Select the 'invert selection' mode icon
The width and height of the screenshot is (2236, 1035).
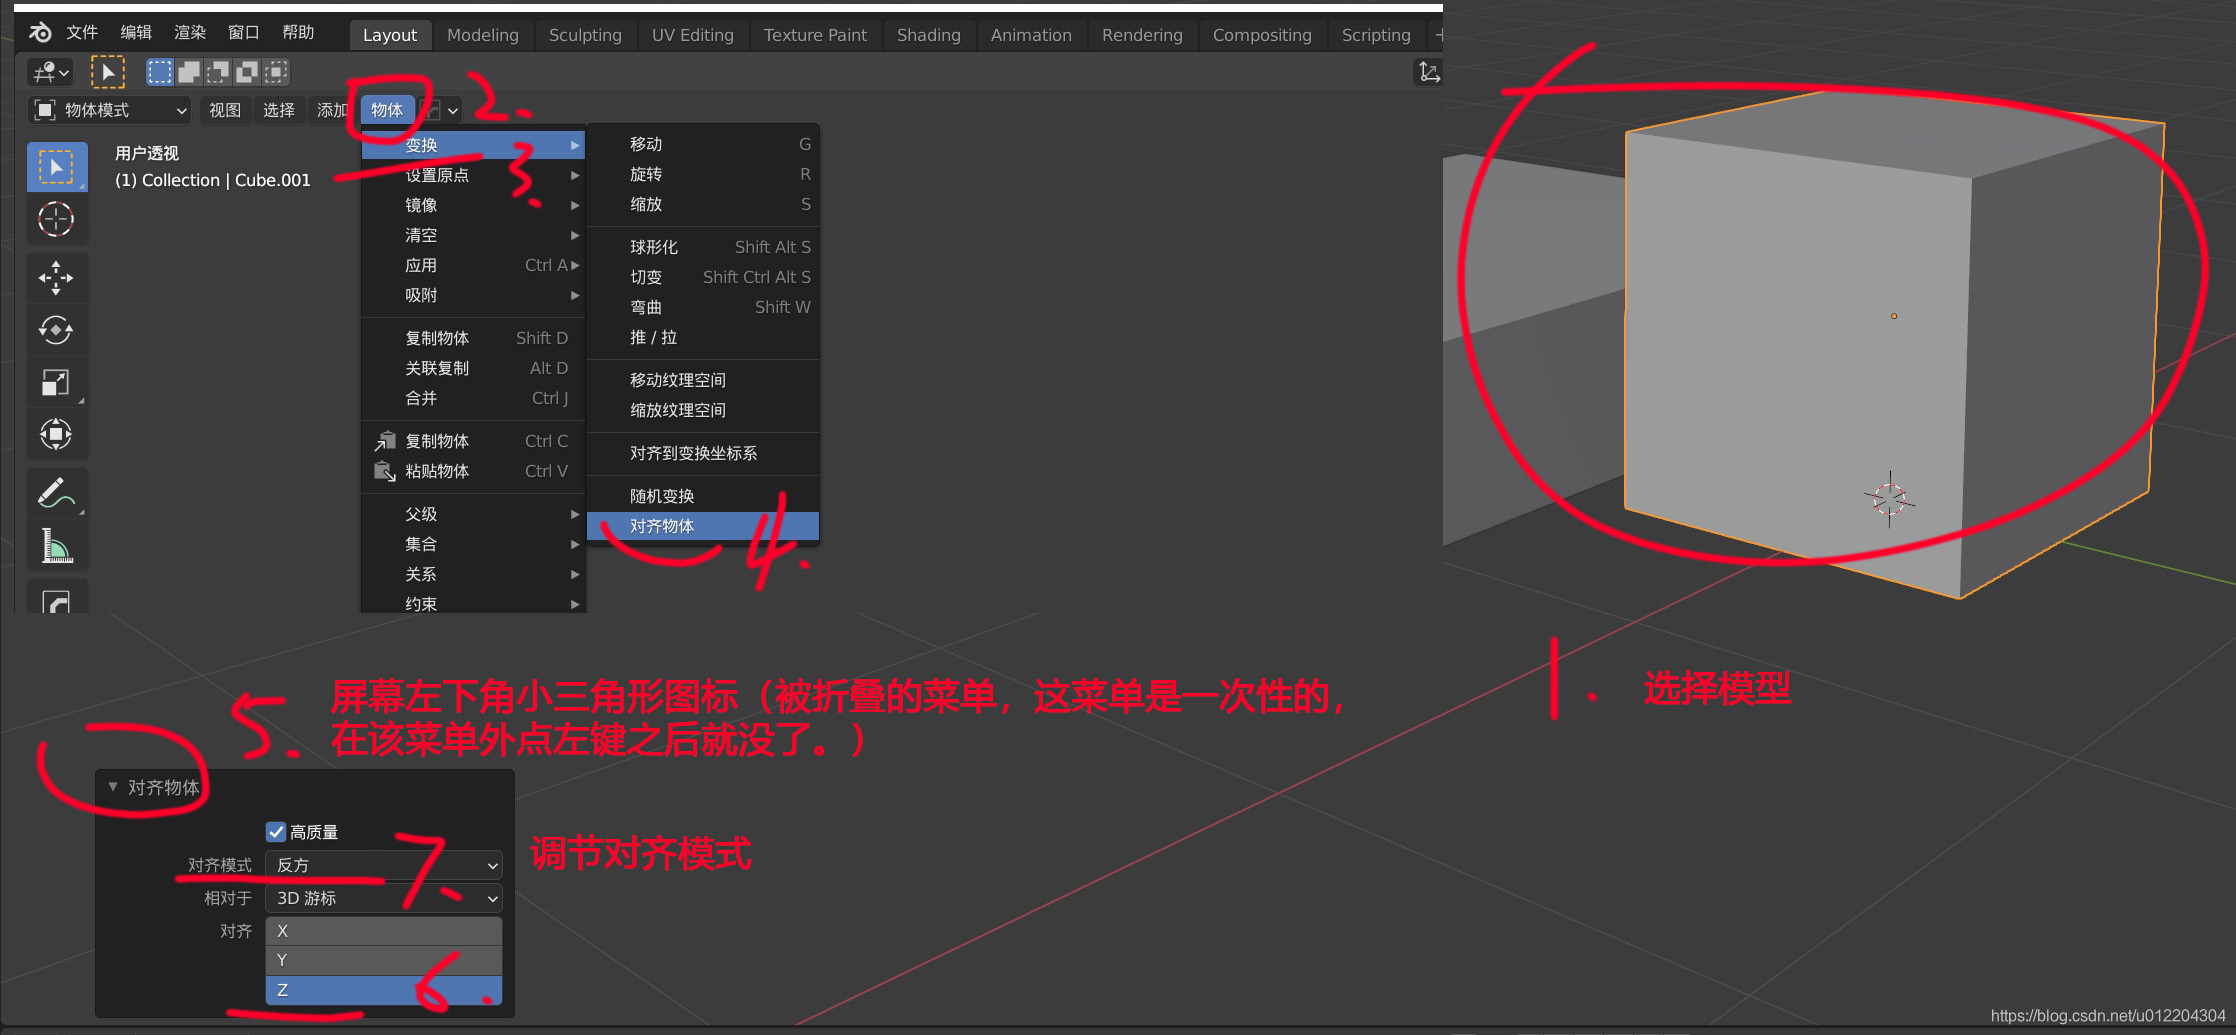(x=247, y=72)
